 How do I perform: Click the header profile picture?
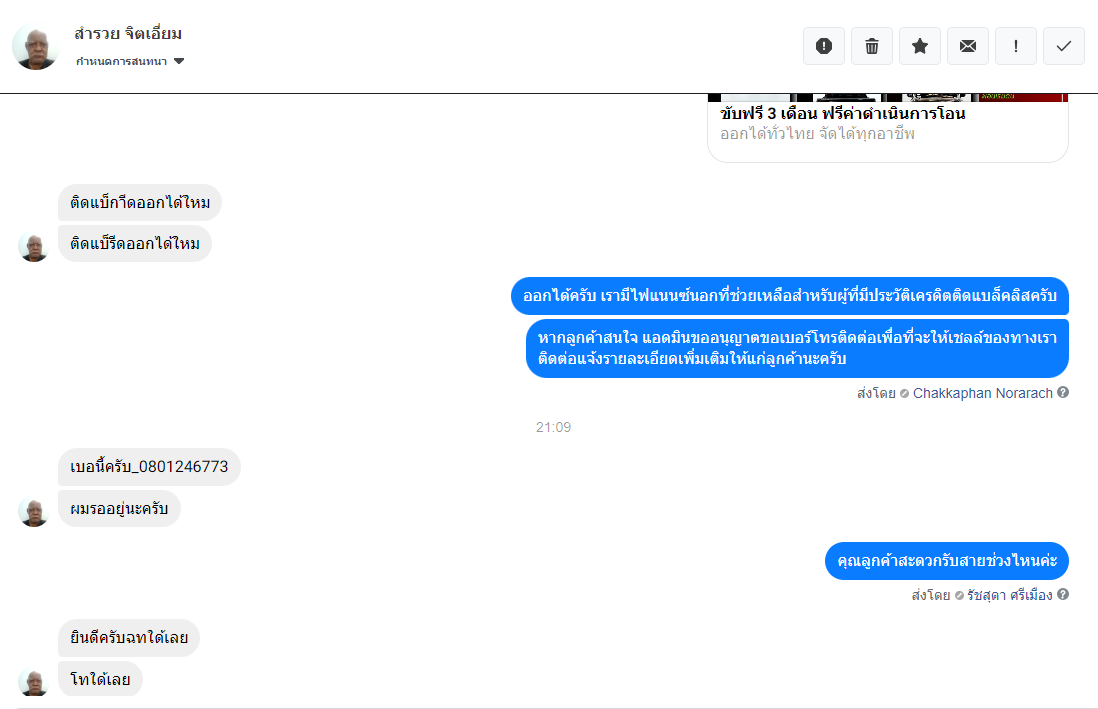pos(35,47)
